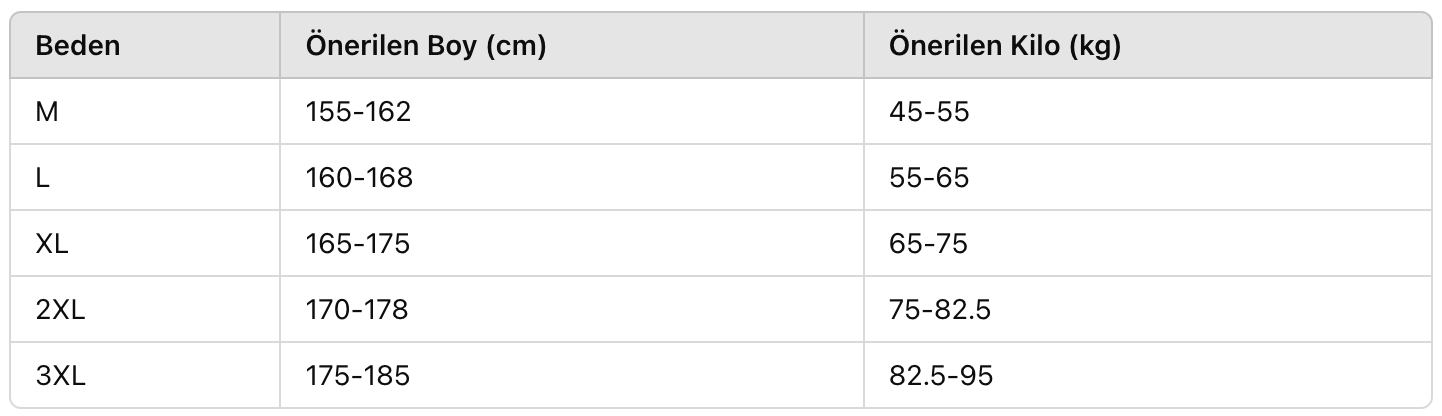The image size is (1442, 416).
Task: Select the M size cell
Action: tap(145, 111)
